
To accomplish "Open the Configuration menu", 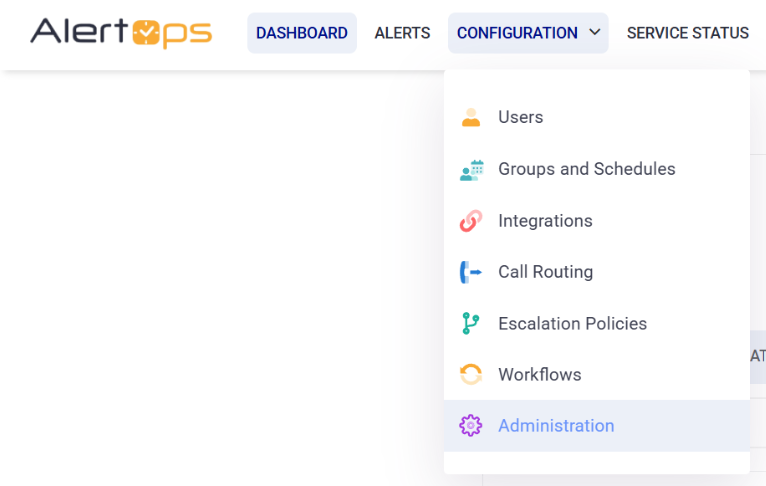I will 528,33.
